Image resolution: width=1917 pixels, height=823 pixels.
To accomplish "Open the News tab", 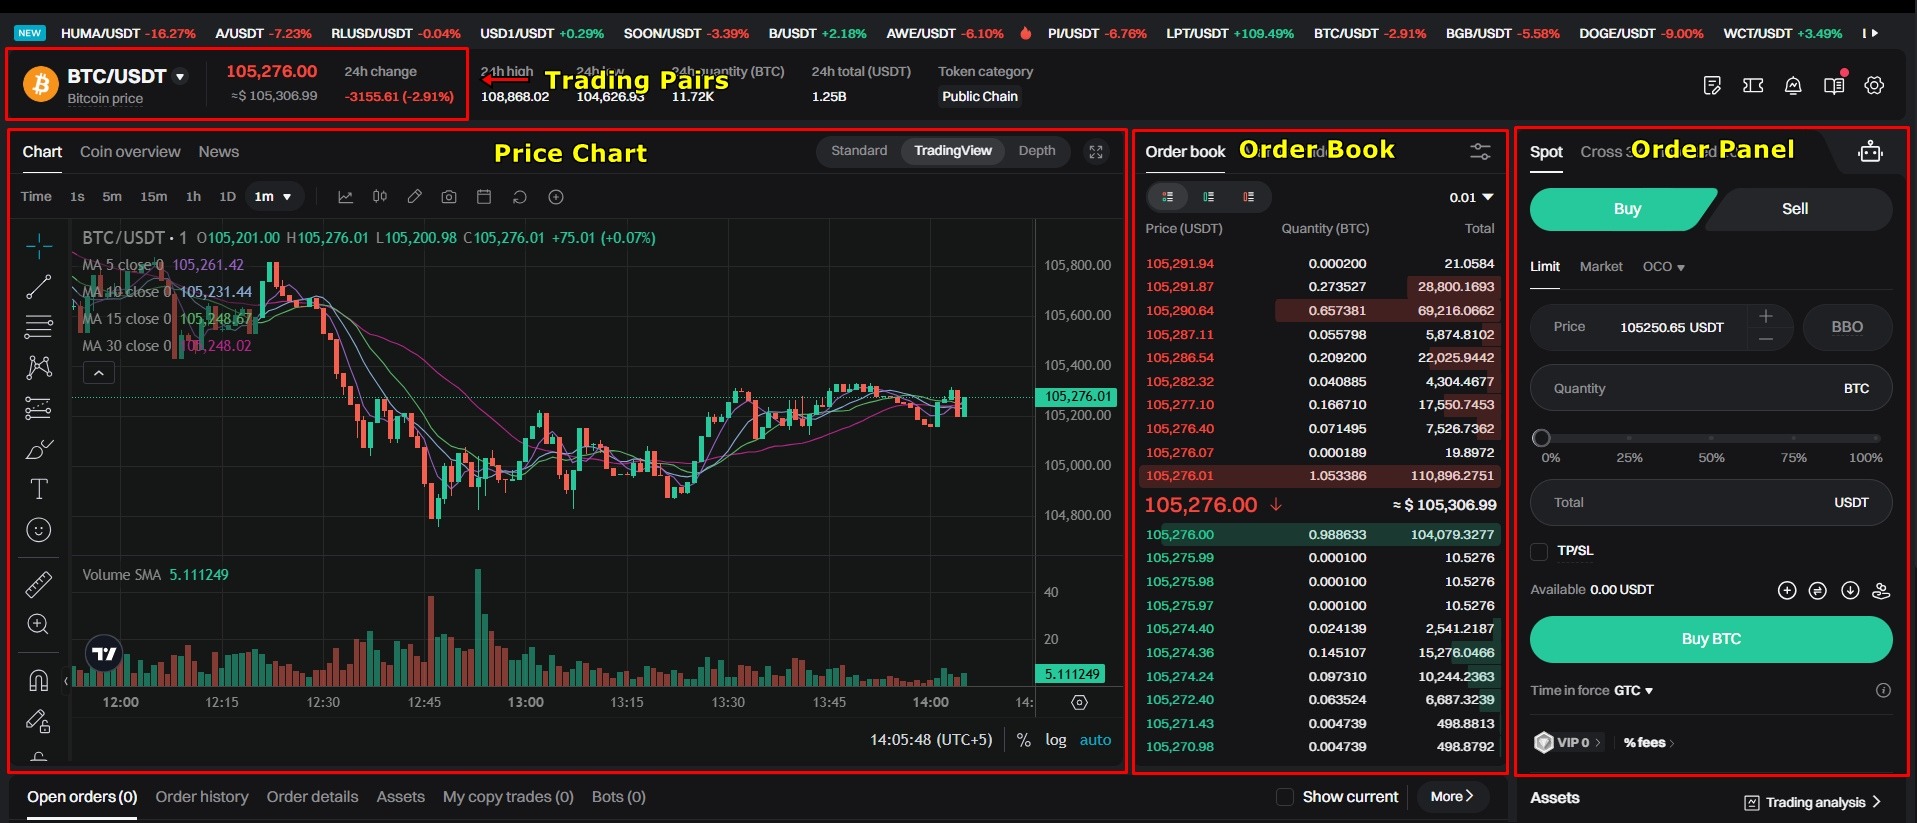I will (x=218, y=152).
